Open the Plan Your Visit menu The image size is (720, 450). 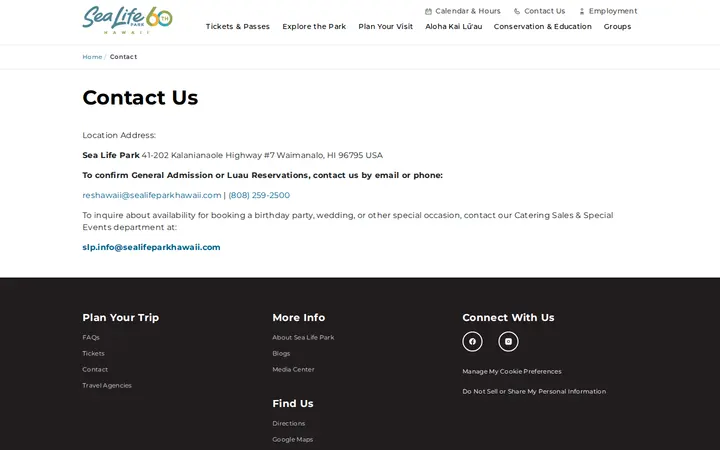point(386,27)
